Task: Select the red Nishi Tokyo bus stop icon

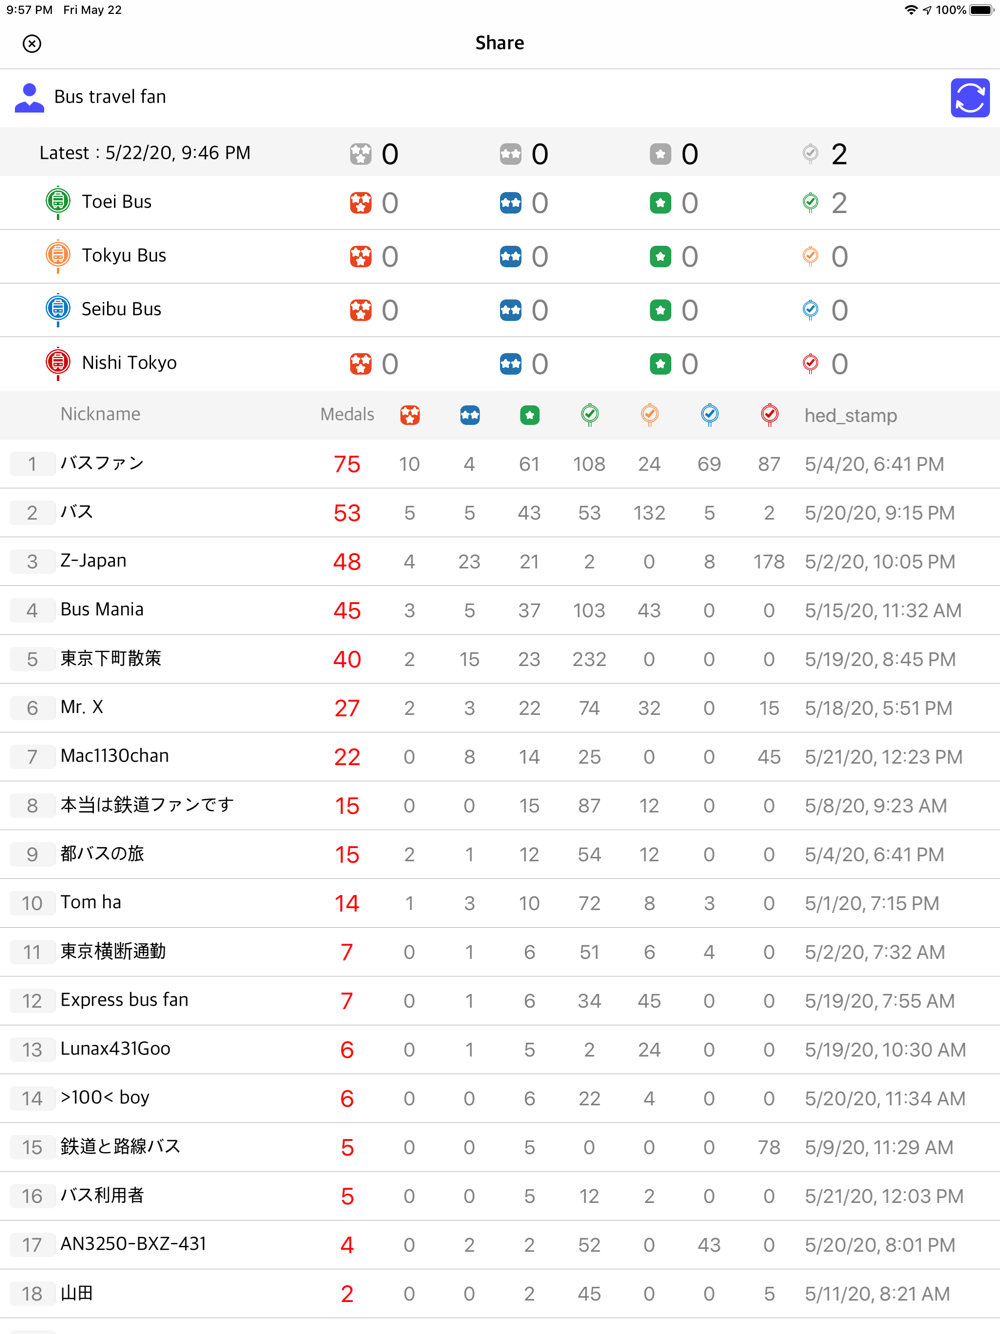Action: [x=58, y=363]
